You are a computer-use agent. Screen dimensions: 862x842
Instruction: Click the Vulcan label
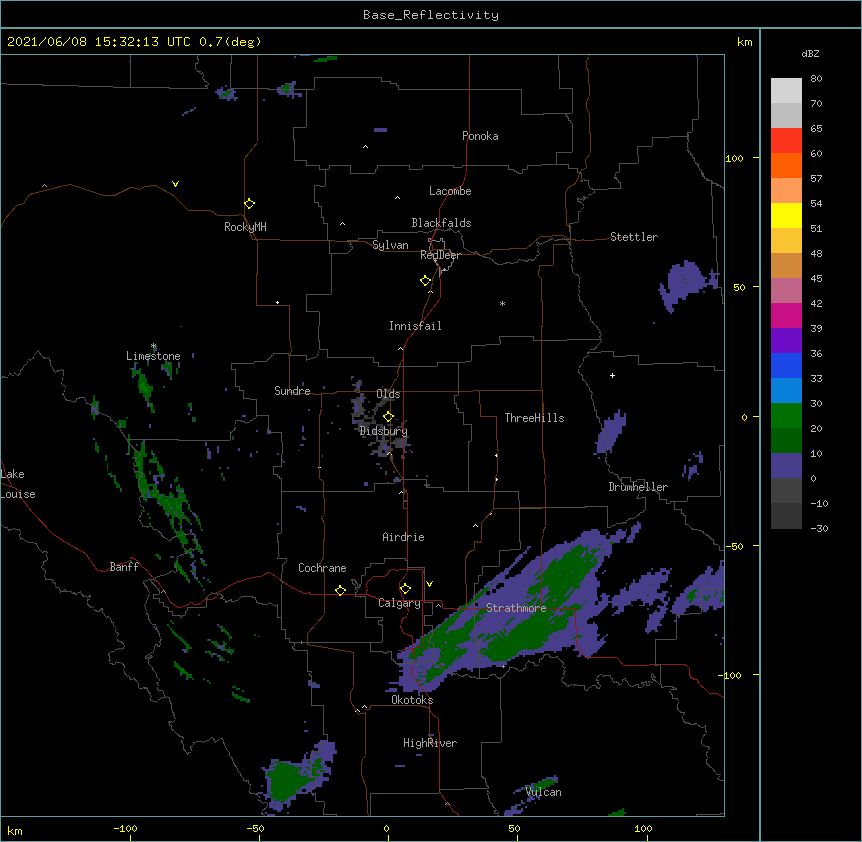pyautogui.click(x=543, y=792)
